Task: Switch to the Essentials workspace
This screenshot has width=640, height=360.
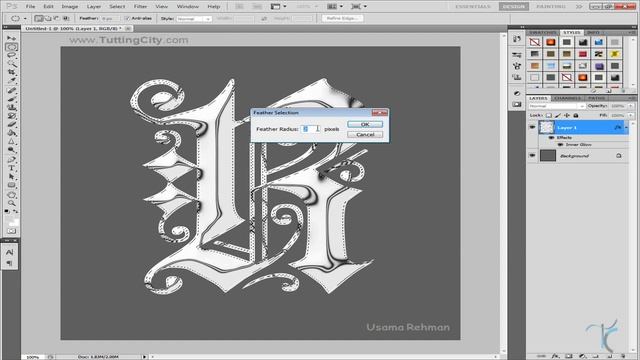Action: 473,7
